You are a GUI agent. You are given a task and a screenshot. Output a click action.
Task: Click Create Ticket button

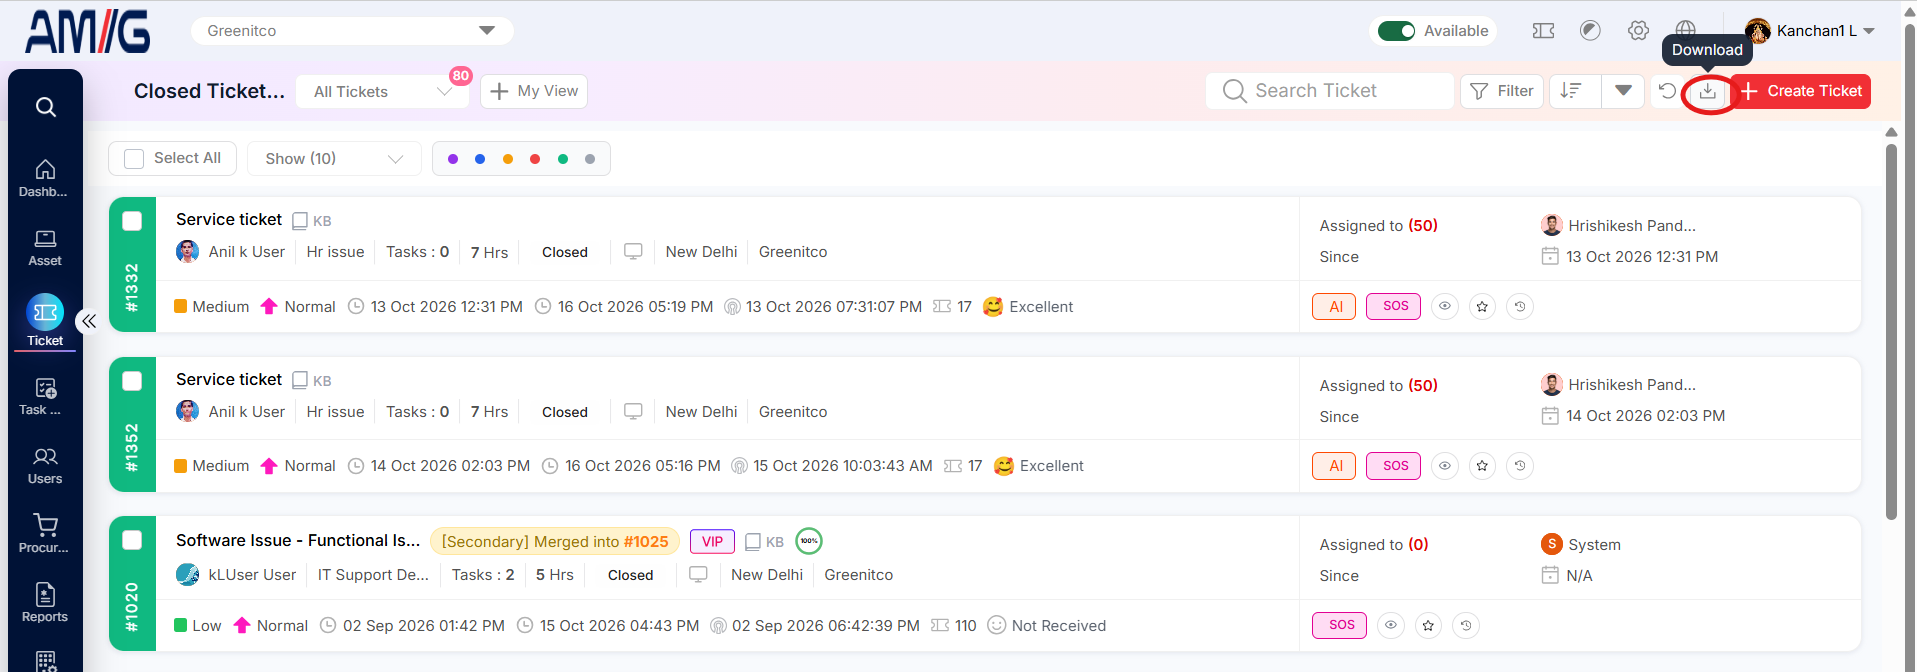(1801, 91)
